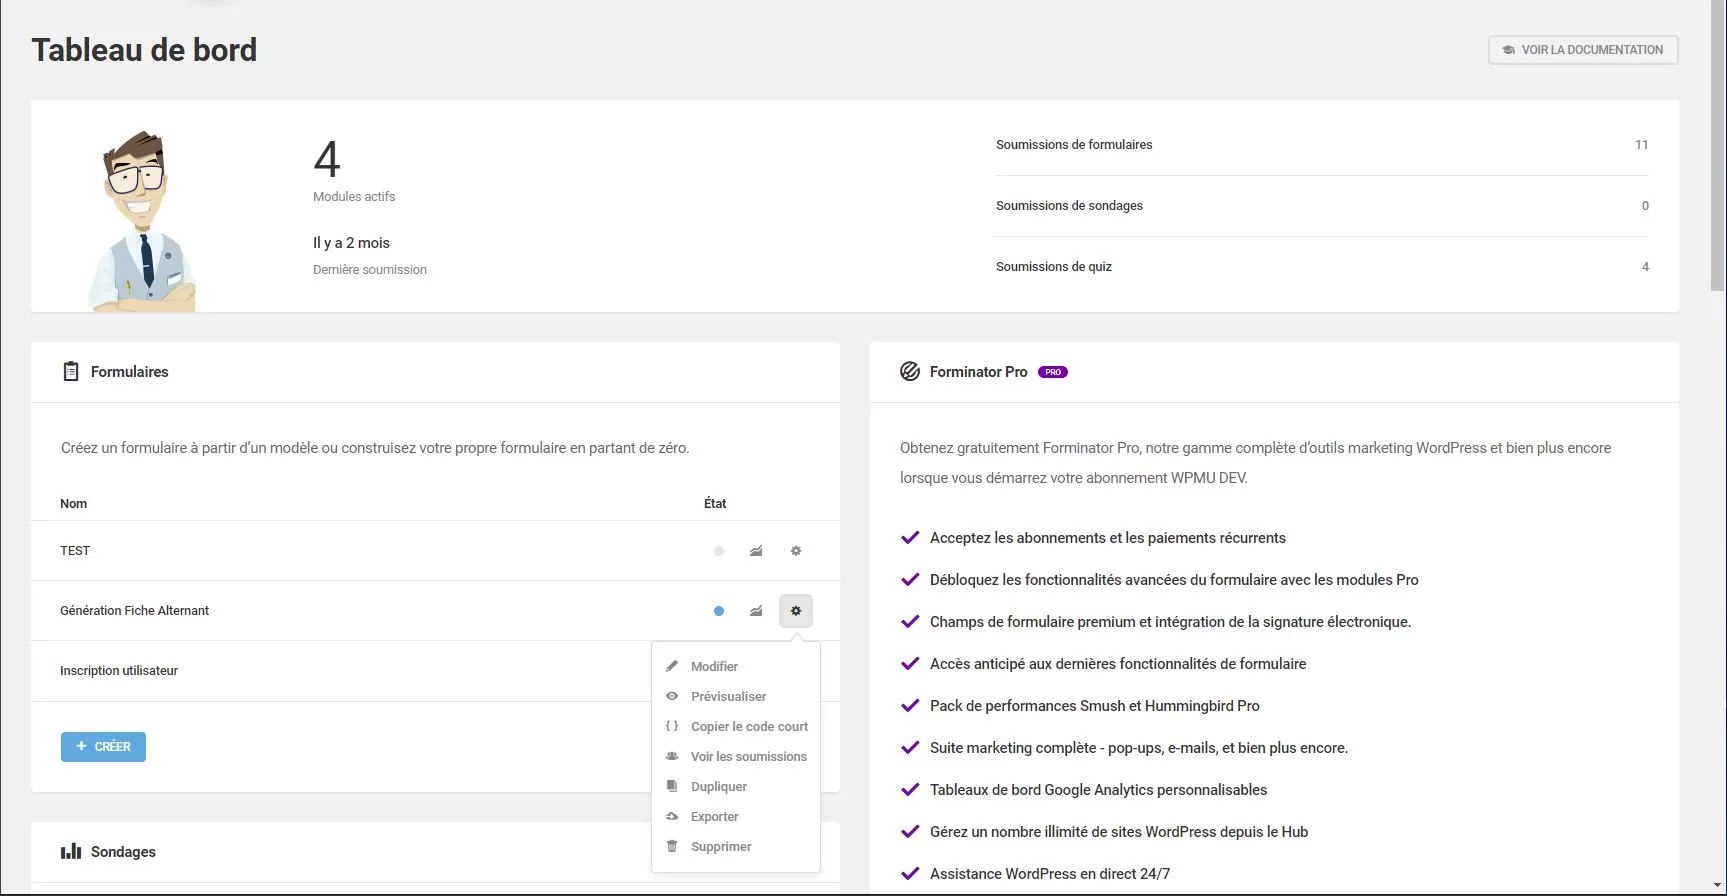This screenshot has height=896, width=1727.
Task: Open Voir la documentation
Action: pyautogui.click(x=1583, y=50)
